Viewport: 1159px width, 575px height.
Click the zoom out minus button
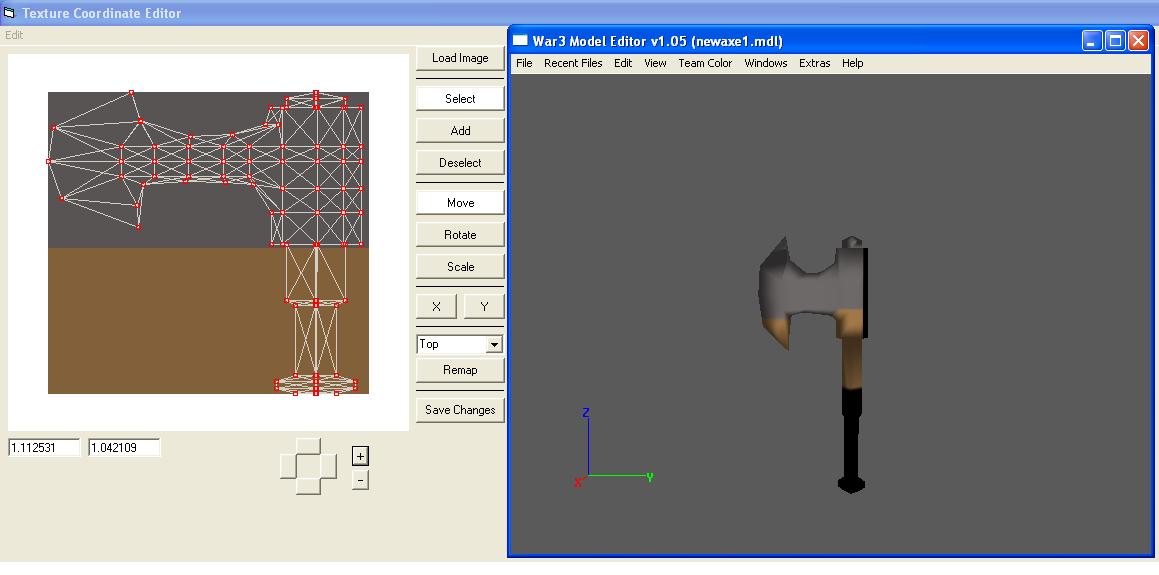360,480
